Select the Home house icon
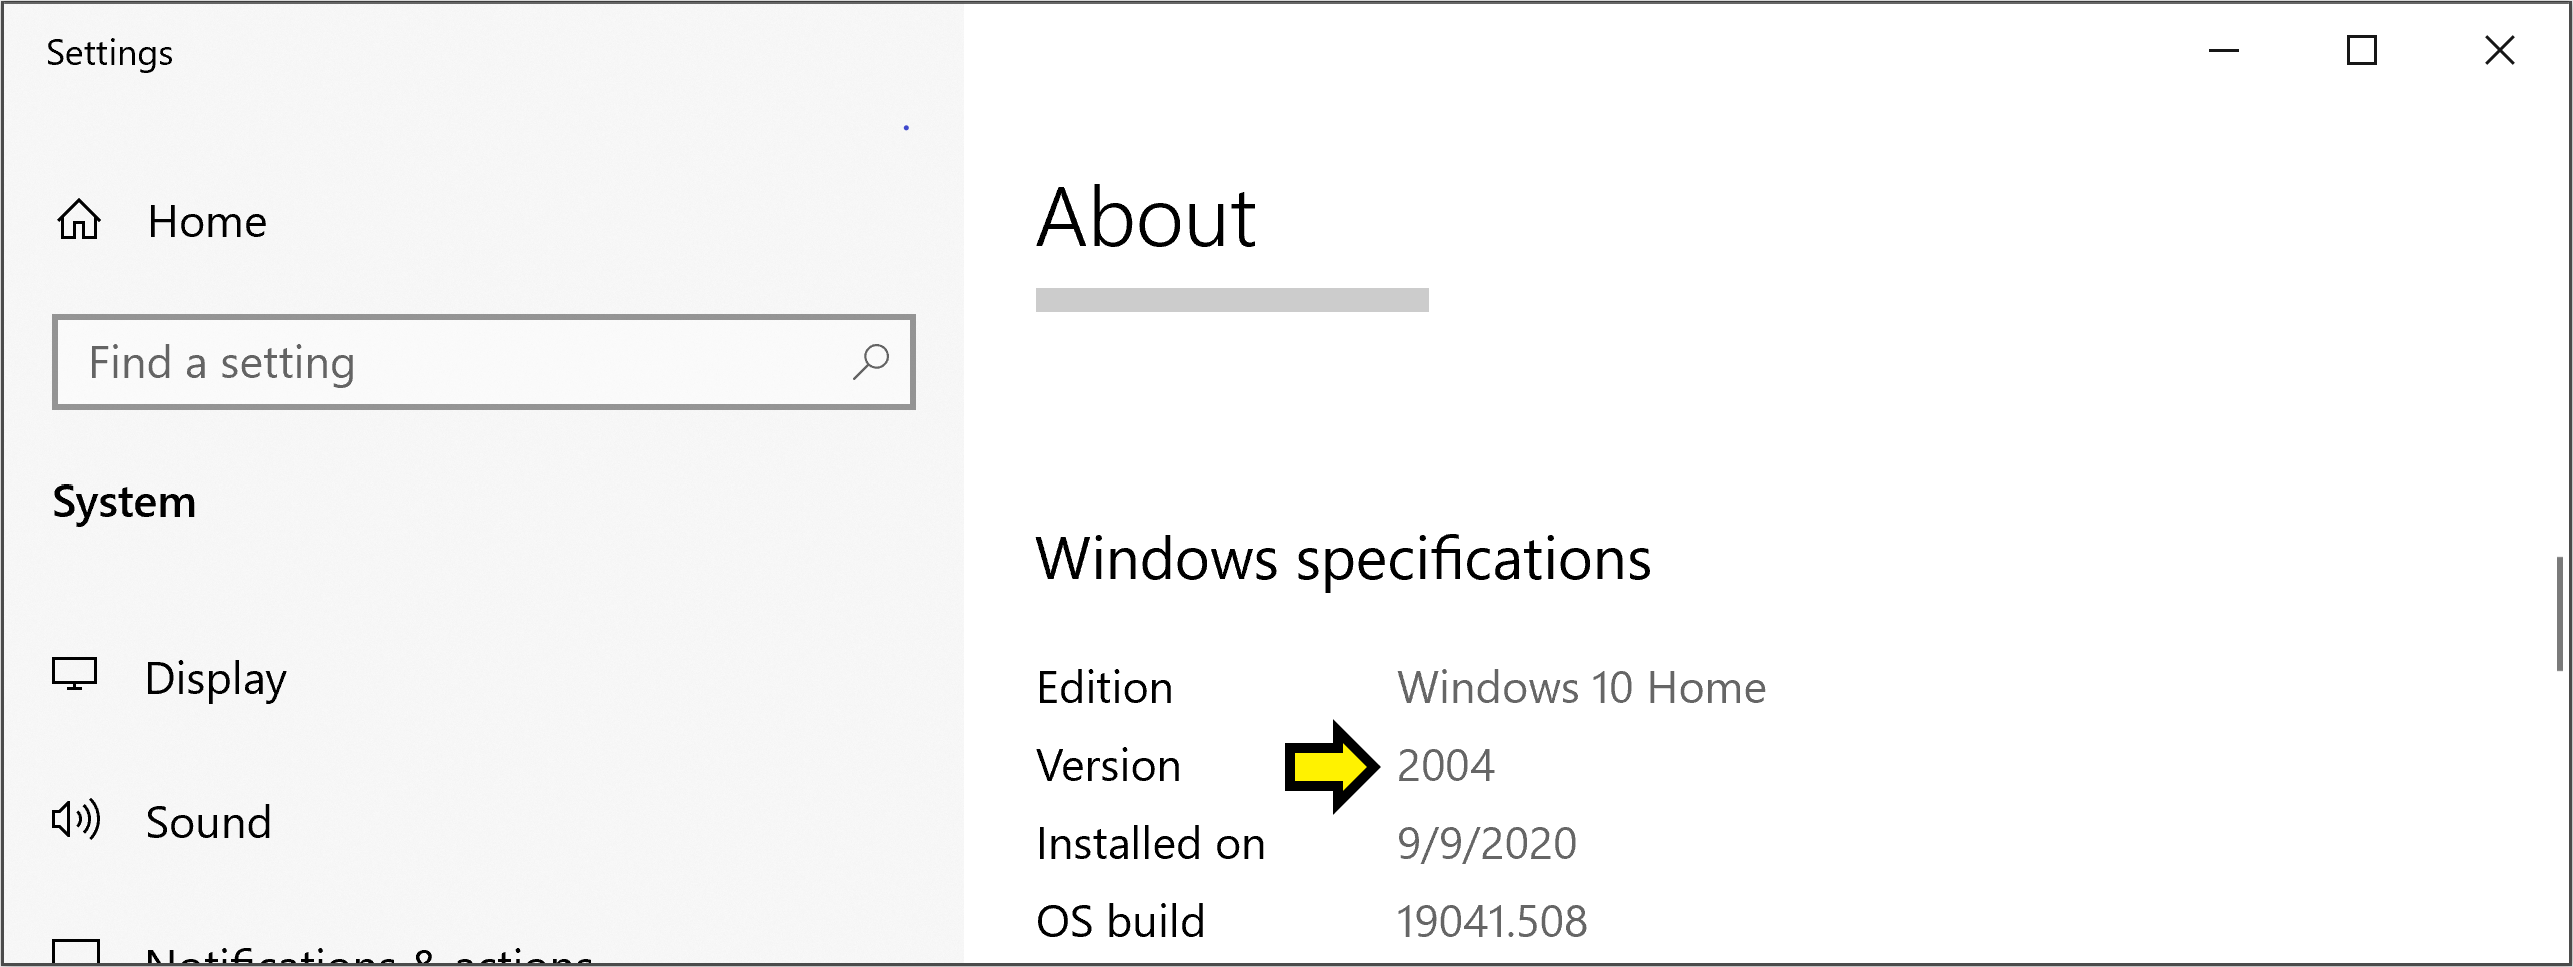 pyautogui.click(x=79, y=222)
